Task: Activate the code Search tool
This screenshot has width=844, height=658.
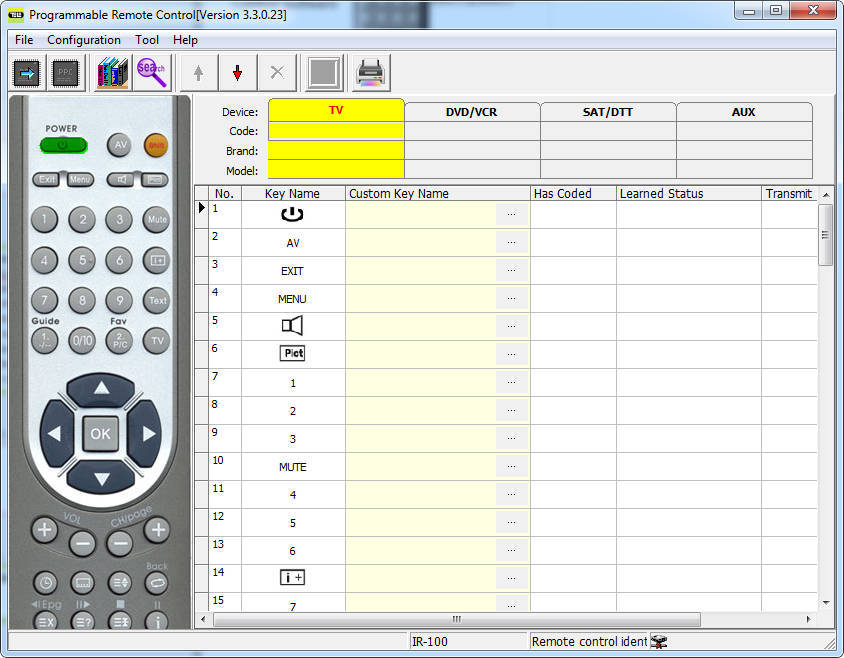Action: coord(152,72)
